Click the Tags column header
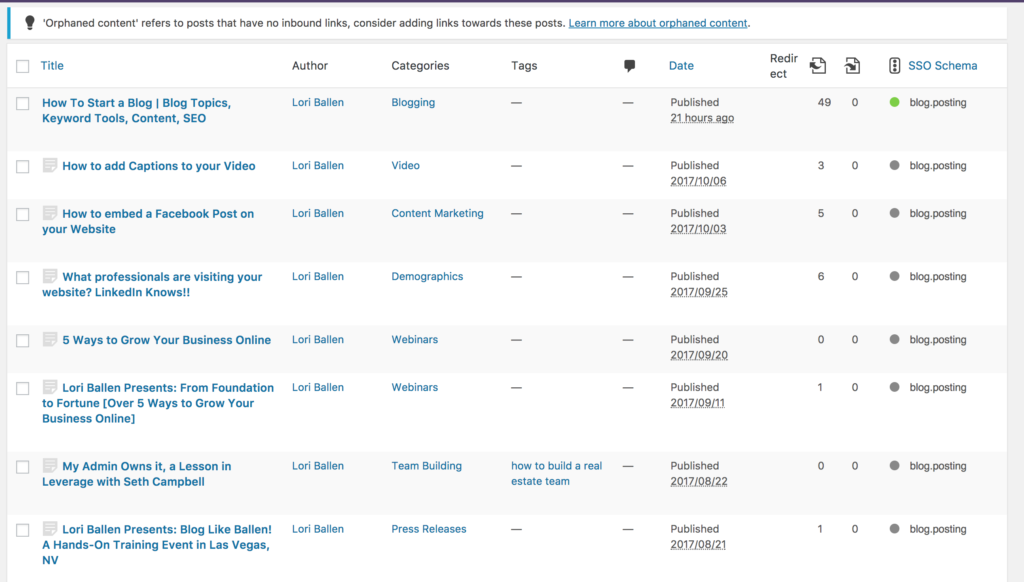This screenshot has height=582, width=1024. point(524,65)
